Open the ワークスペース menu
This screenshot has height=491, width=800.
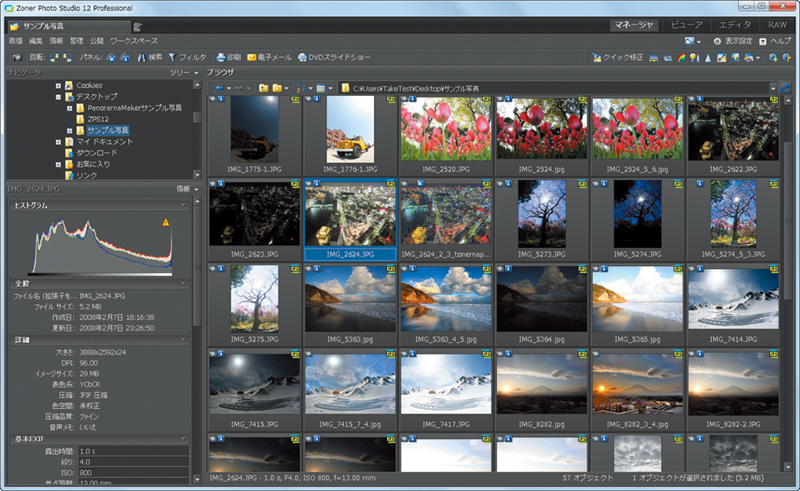(x=133, y=41)
